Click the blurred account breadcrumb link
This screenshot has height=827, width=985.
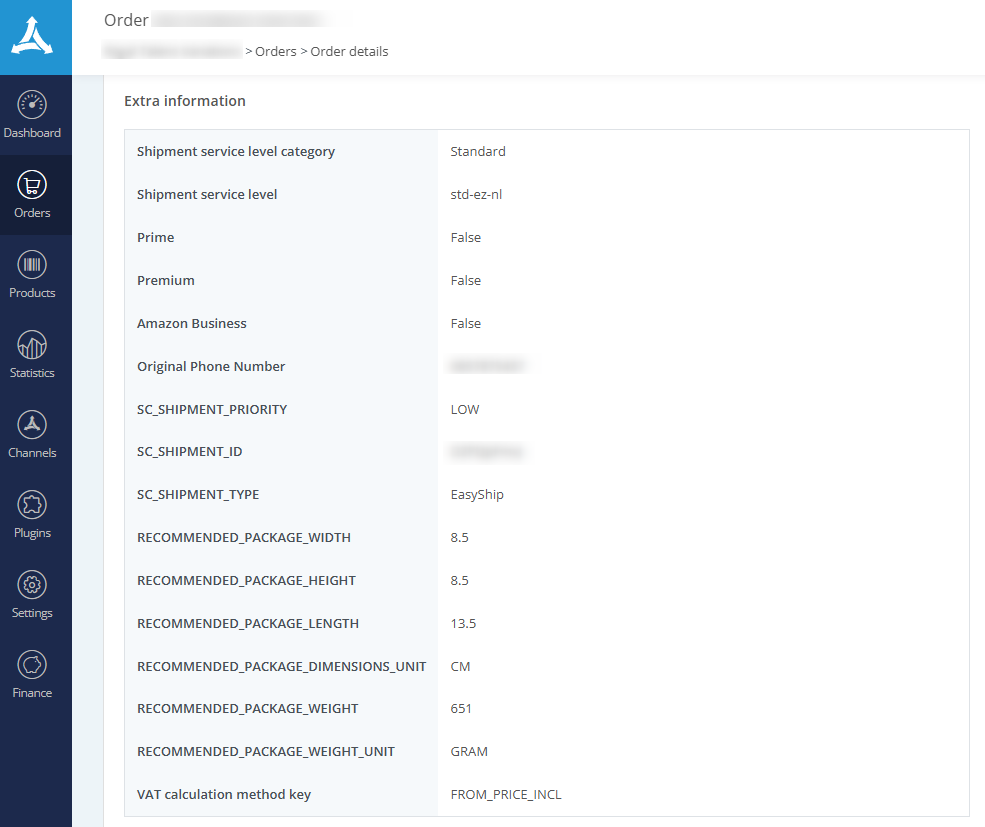[172, 50]
